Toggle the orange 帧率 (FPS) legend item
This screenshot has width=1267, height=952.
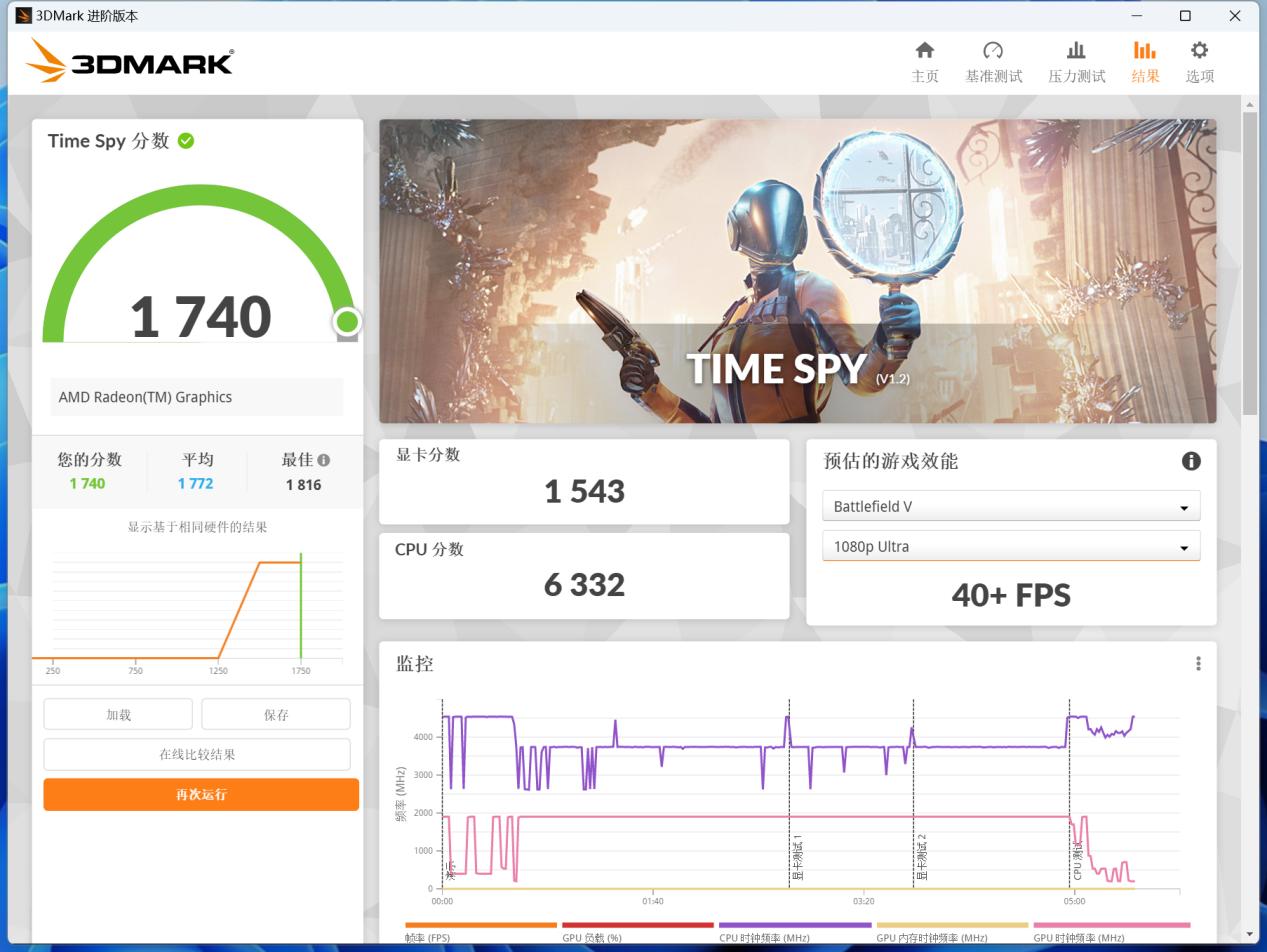[480, 932]
